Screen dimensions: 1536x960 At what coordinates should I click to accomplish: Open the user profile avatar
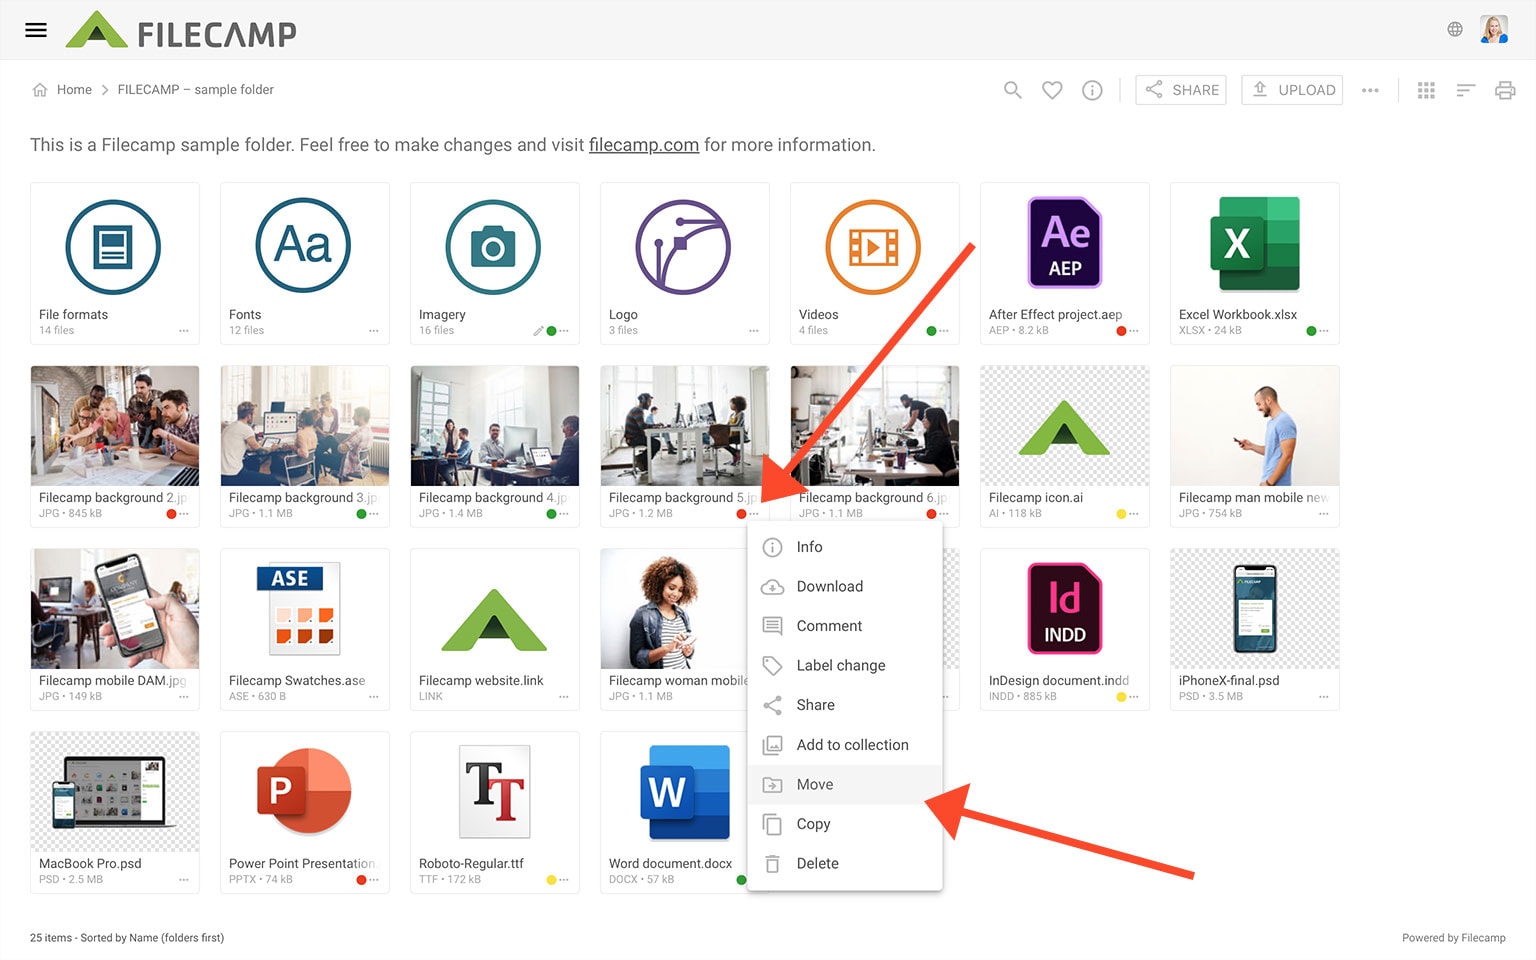tap(1494, 30)
